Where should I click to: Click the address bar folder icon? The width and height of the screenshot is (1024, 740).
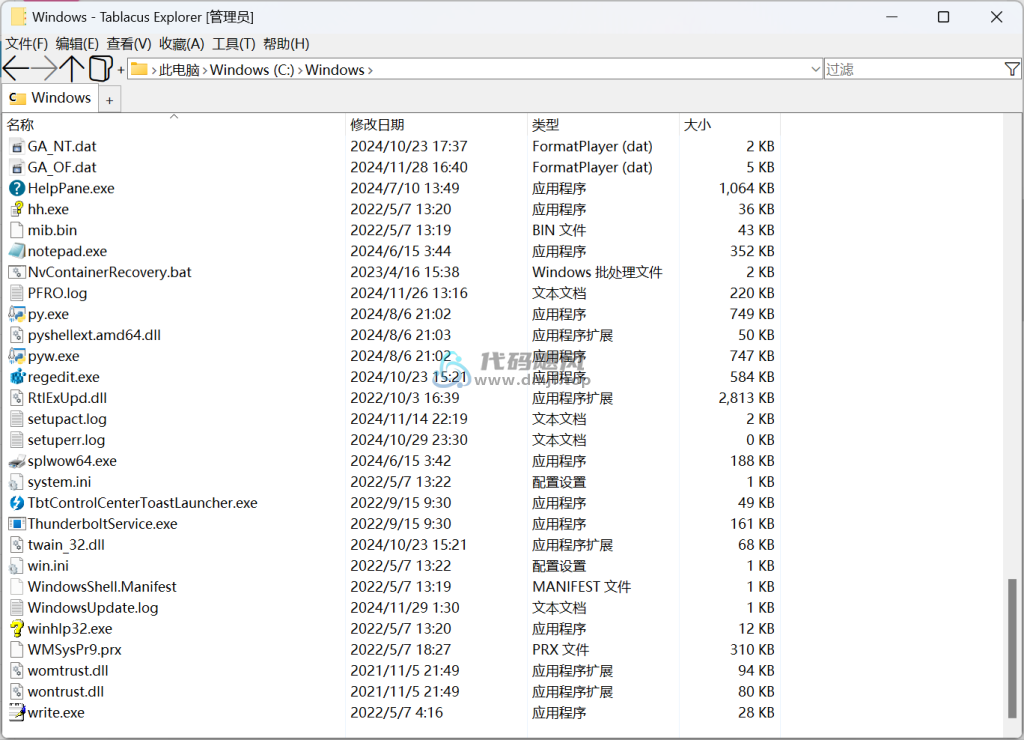click(138, 69)
